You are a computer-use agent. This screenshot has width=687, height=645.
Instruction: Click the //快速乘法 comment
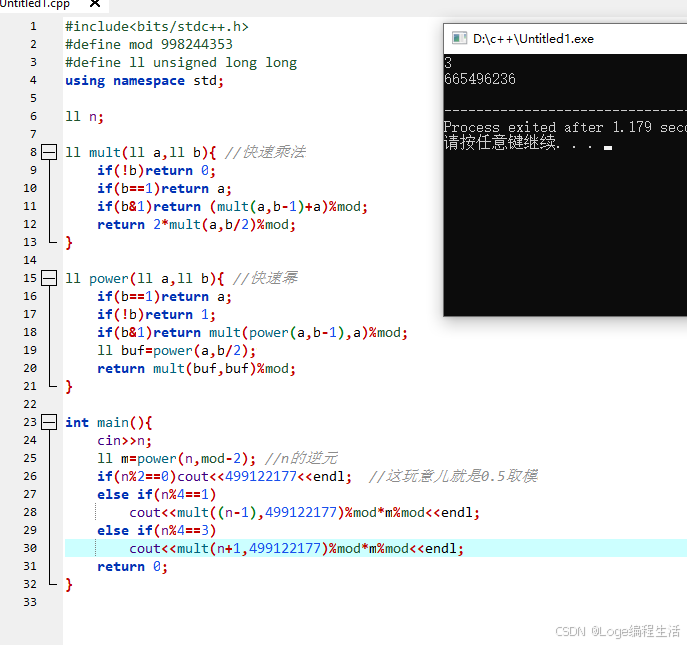[x=265, y=152]
